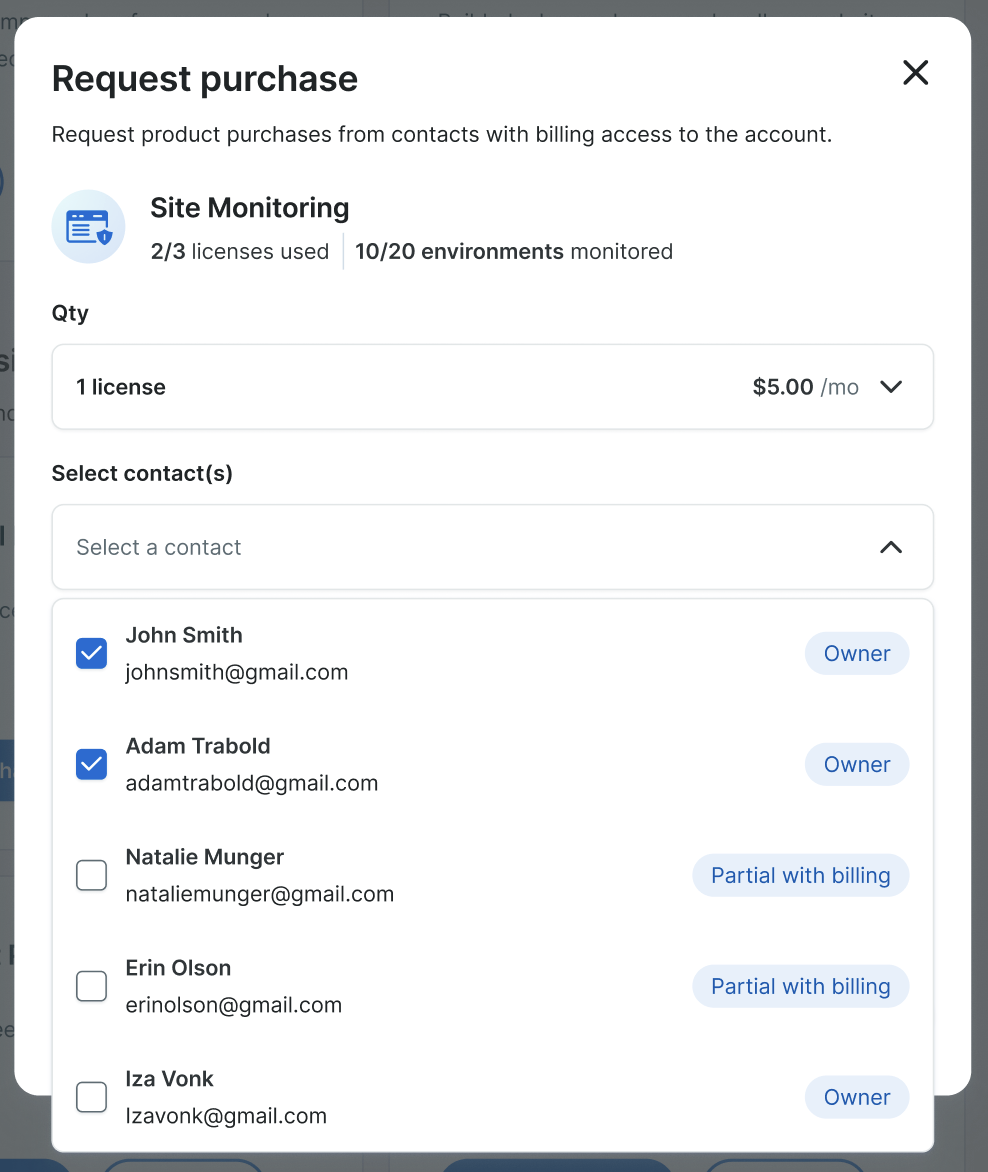Image resolution: width=988 pixels, height=1172 pixels.
Task: Click the $5.00 /mo price label
Action: pos(805,387)
